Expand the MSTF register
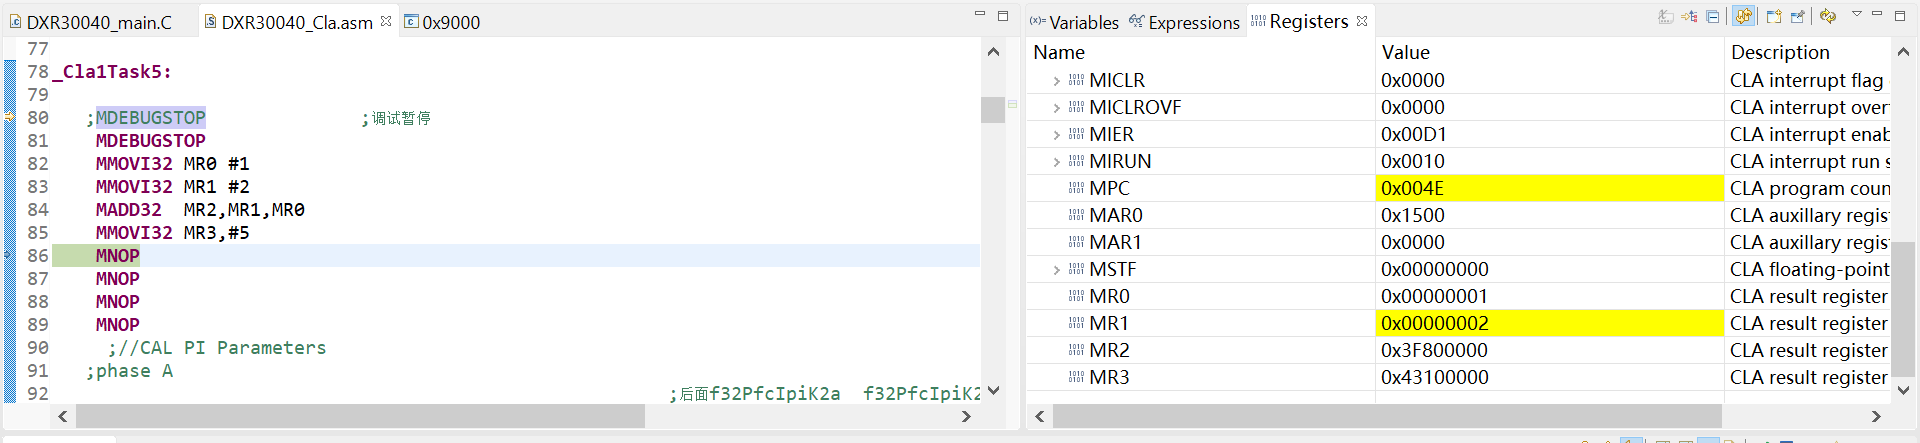The width and height of the screenshot is (1920, 443). click(x=1057, y=270)
